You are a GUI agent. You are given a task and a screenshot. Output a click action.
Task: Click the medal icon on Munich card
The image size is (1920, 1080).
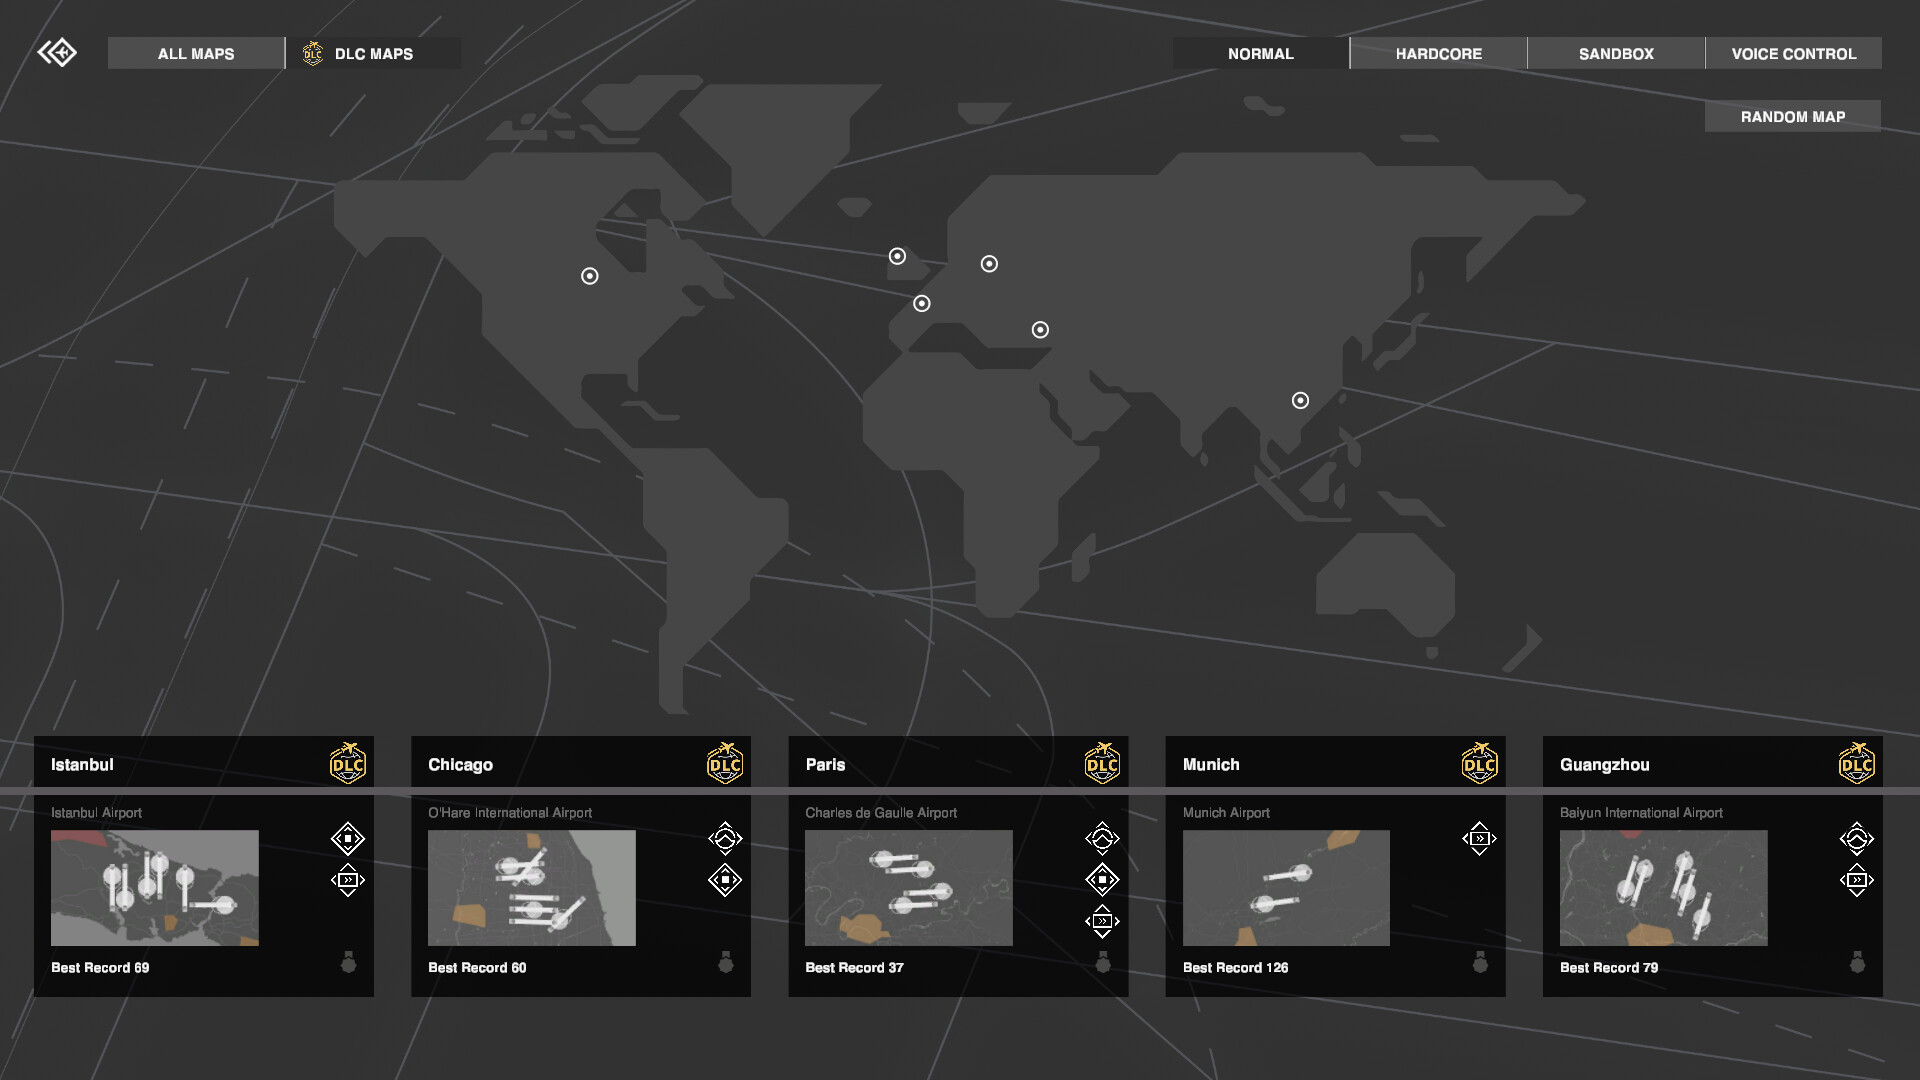point(1480,962)
